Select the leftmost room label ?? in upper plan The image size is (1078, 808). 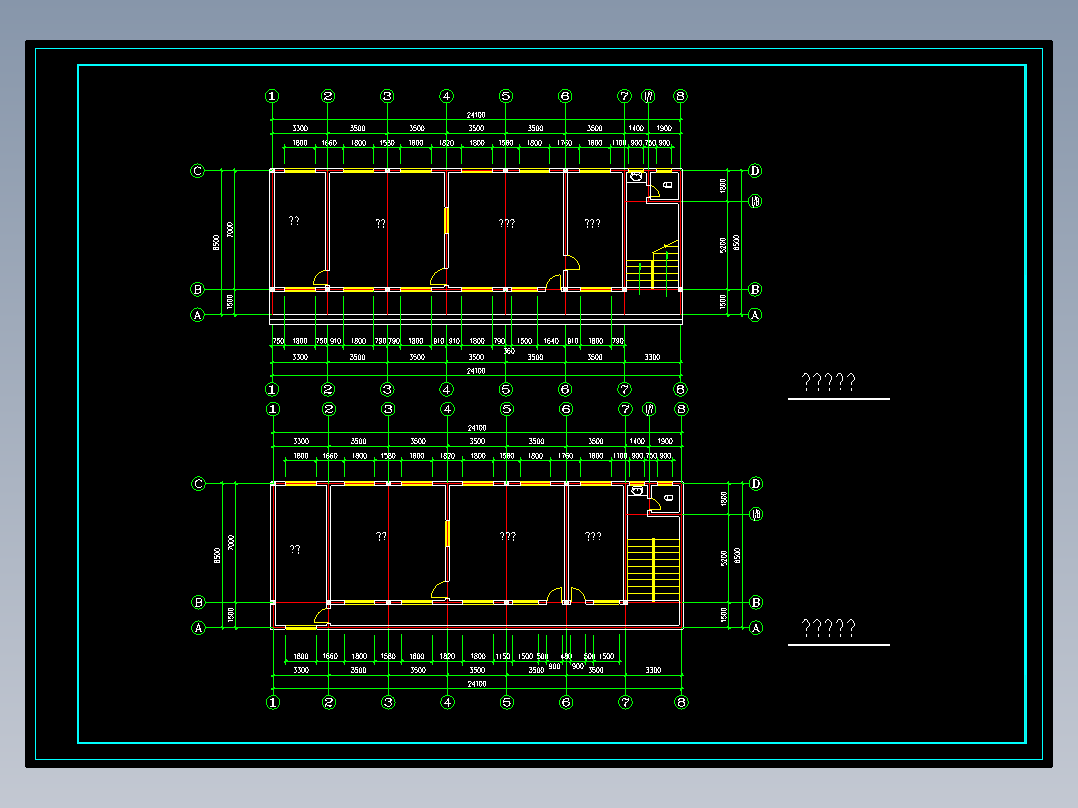[x=294, y=221]
